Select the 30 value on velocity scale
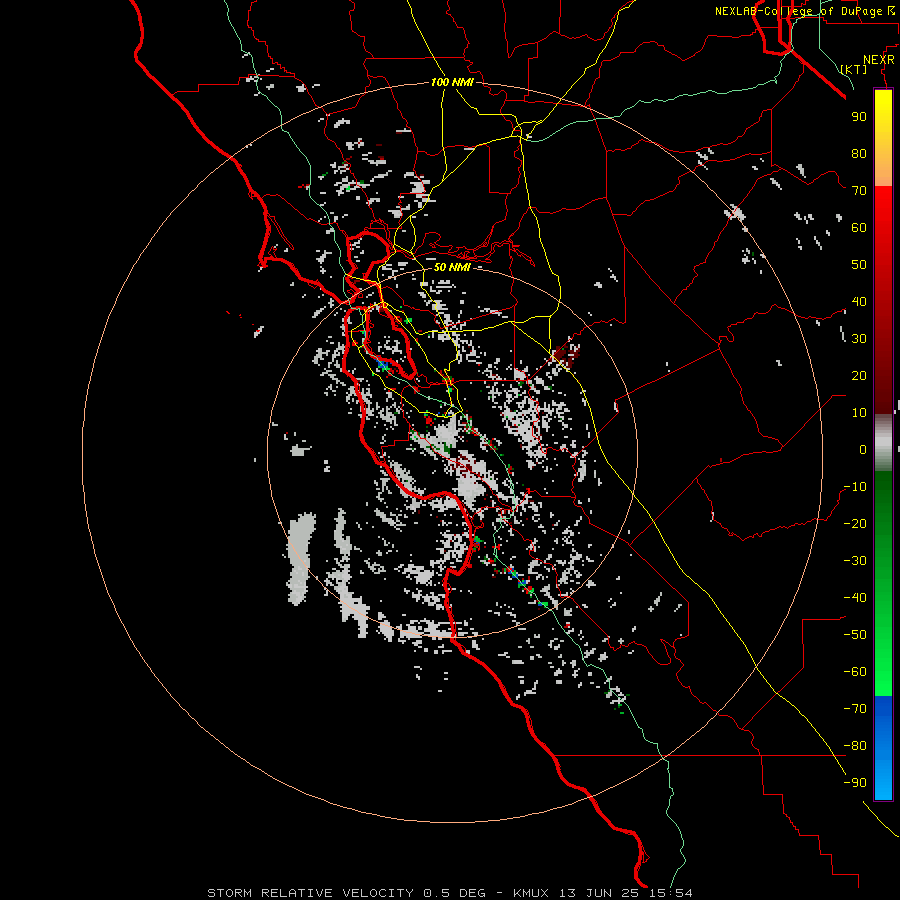Image resolution: width=900 pixels, height=900 pixels. [859, 339]
